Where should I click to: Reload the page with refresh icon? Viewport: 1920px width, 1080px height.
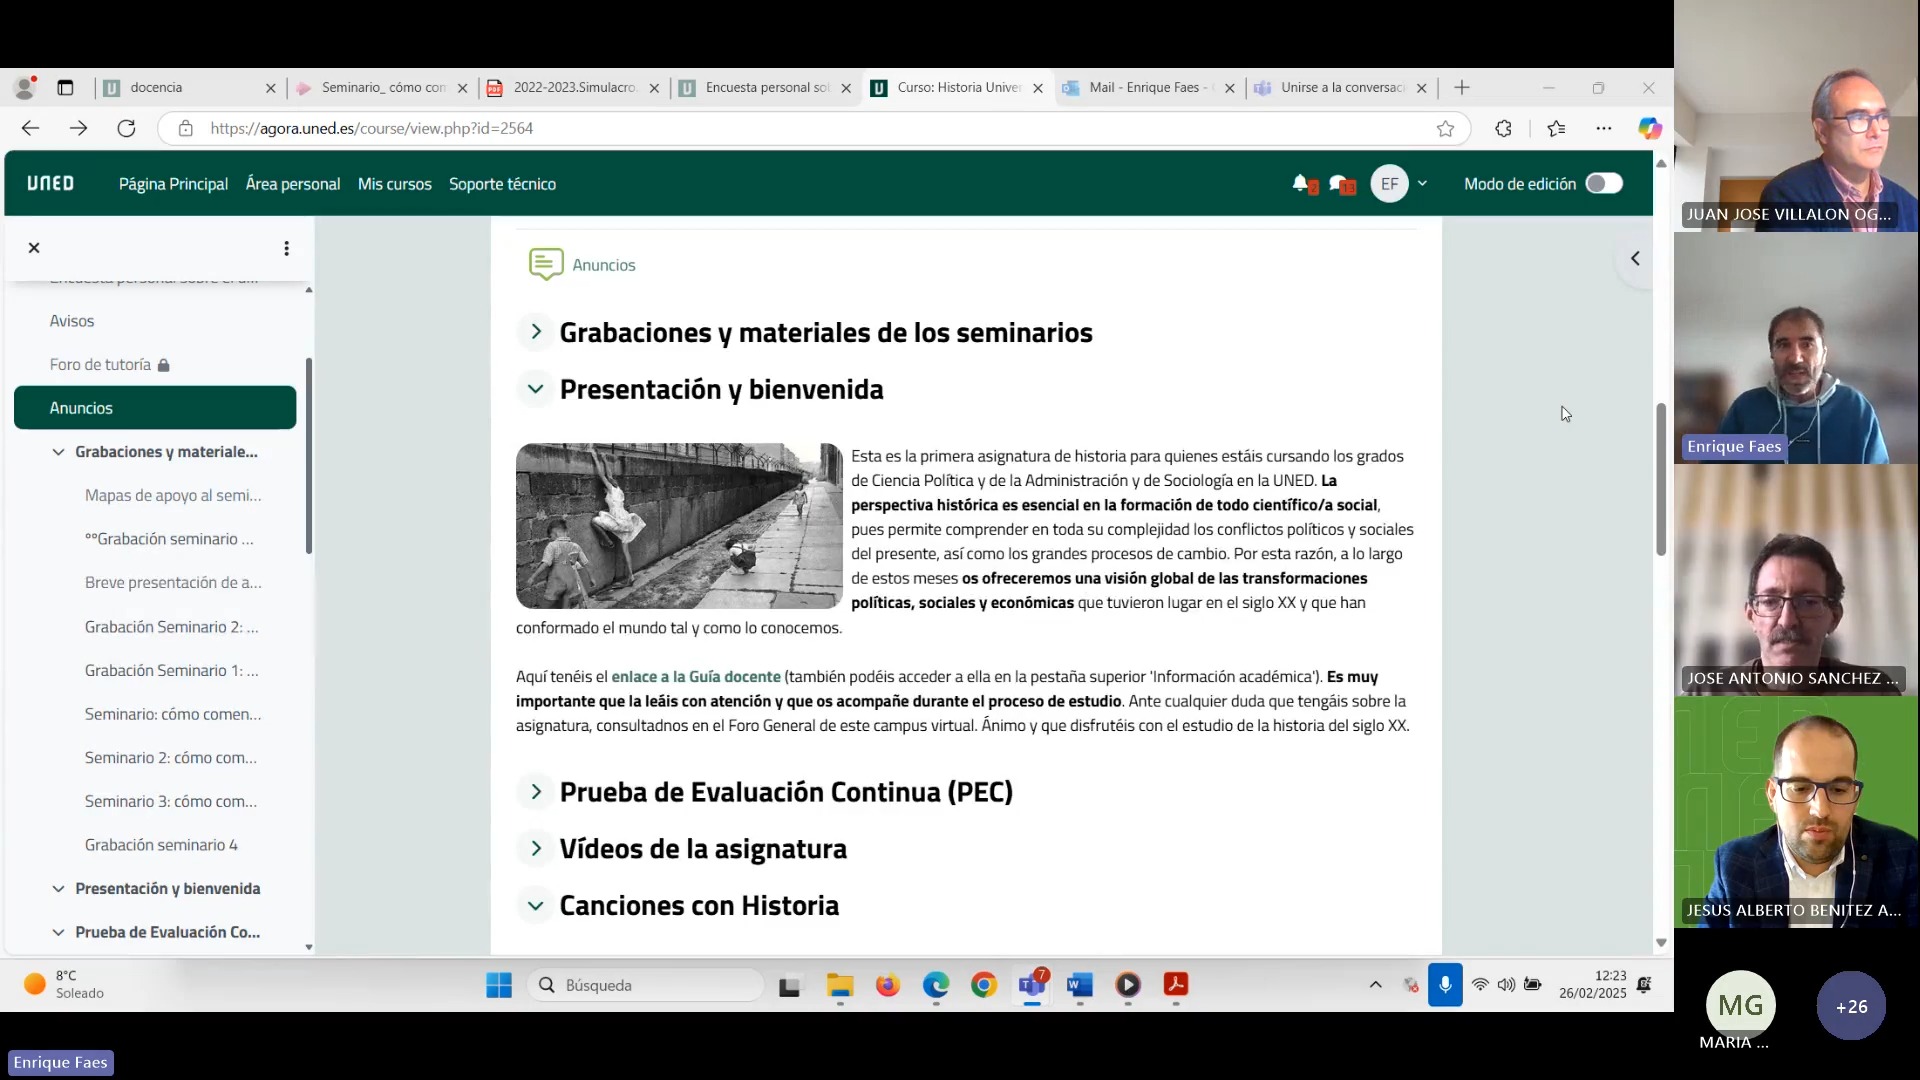[126, 128]
